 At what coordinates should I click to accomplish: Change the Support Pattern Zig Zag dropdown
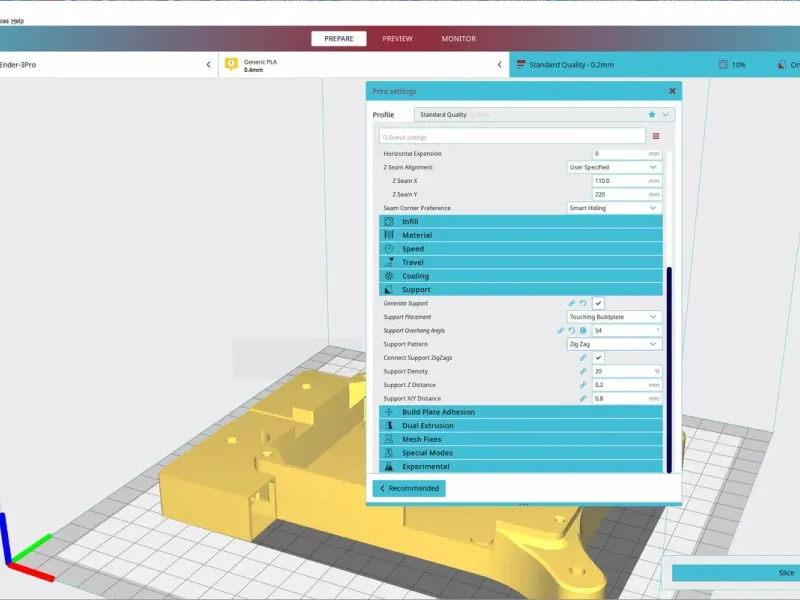click(614, 344)
